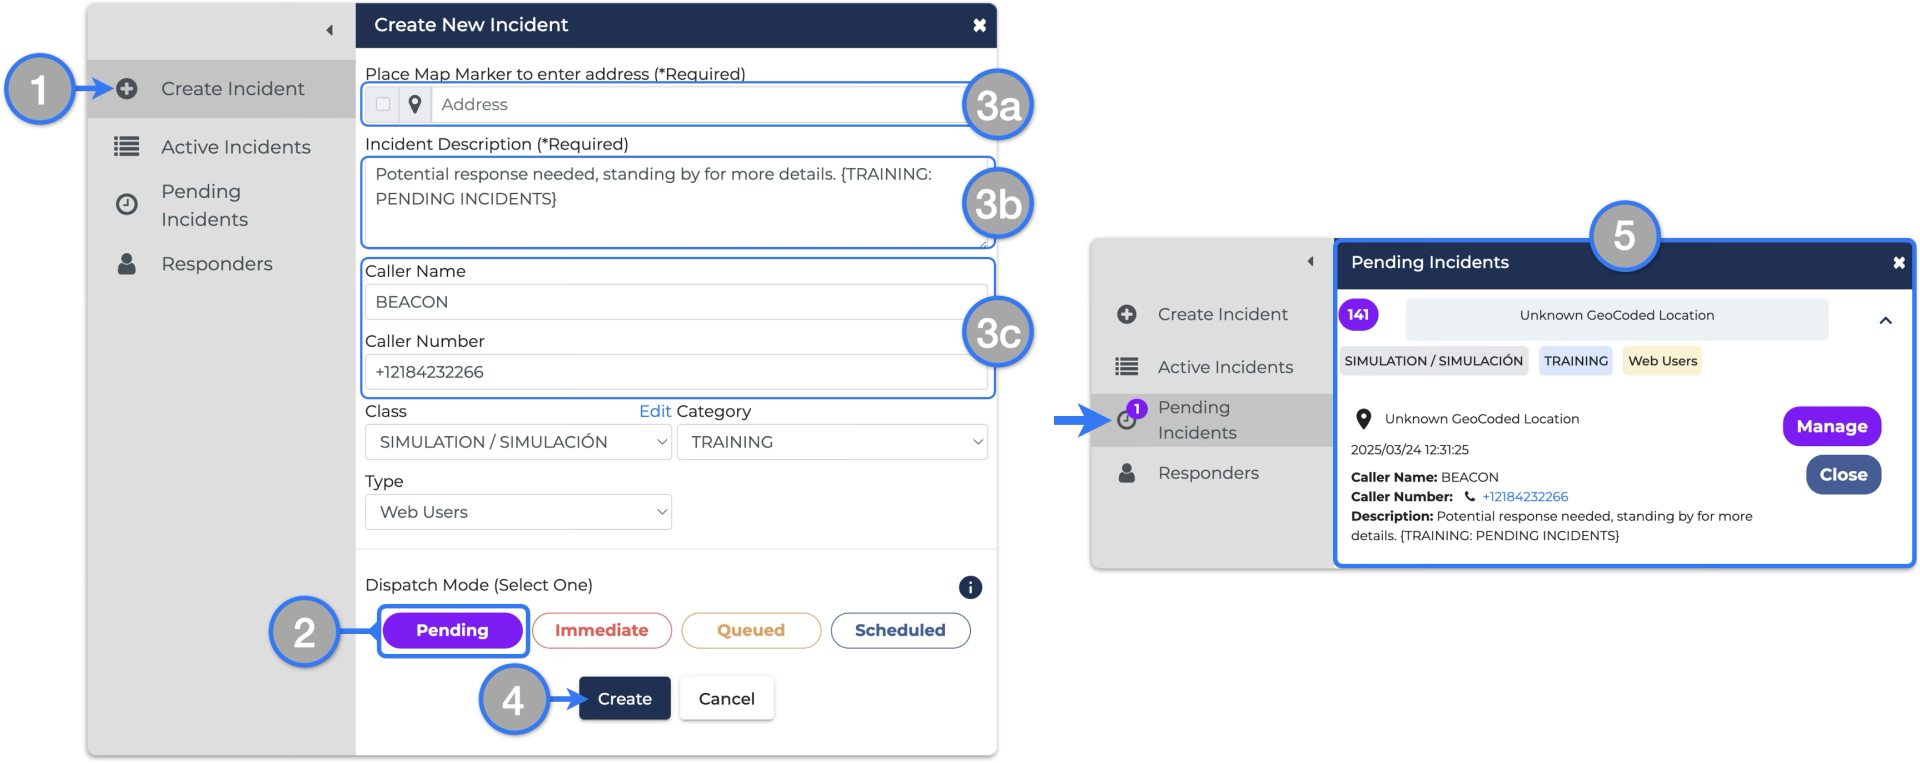
Task: Collapse incident 141 with the chevron
Action: point(1885,321)
